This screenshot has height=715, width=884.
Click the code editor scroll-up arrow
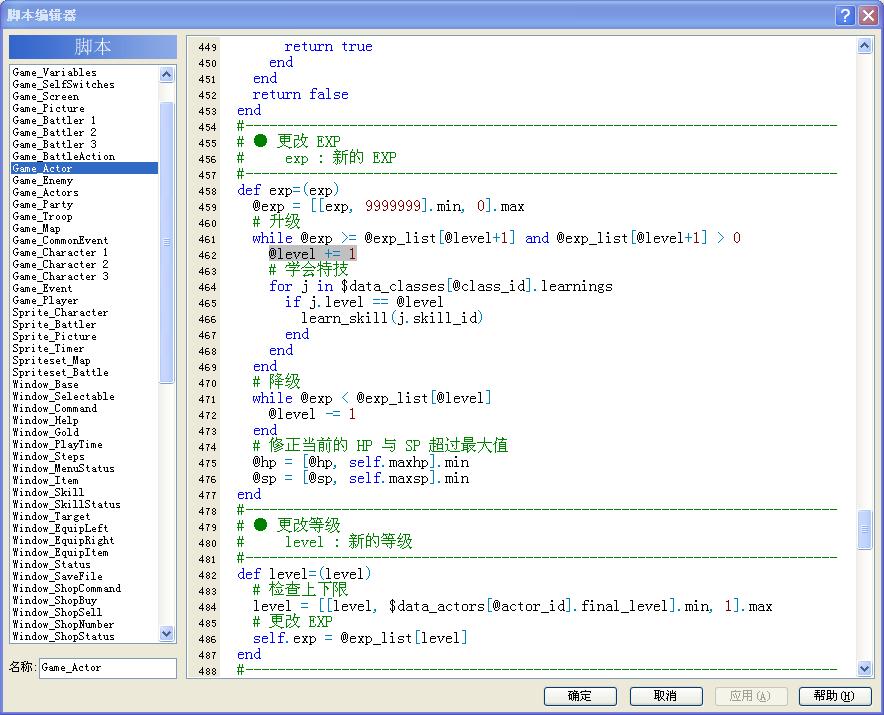click(864, 46)
